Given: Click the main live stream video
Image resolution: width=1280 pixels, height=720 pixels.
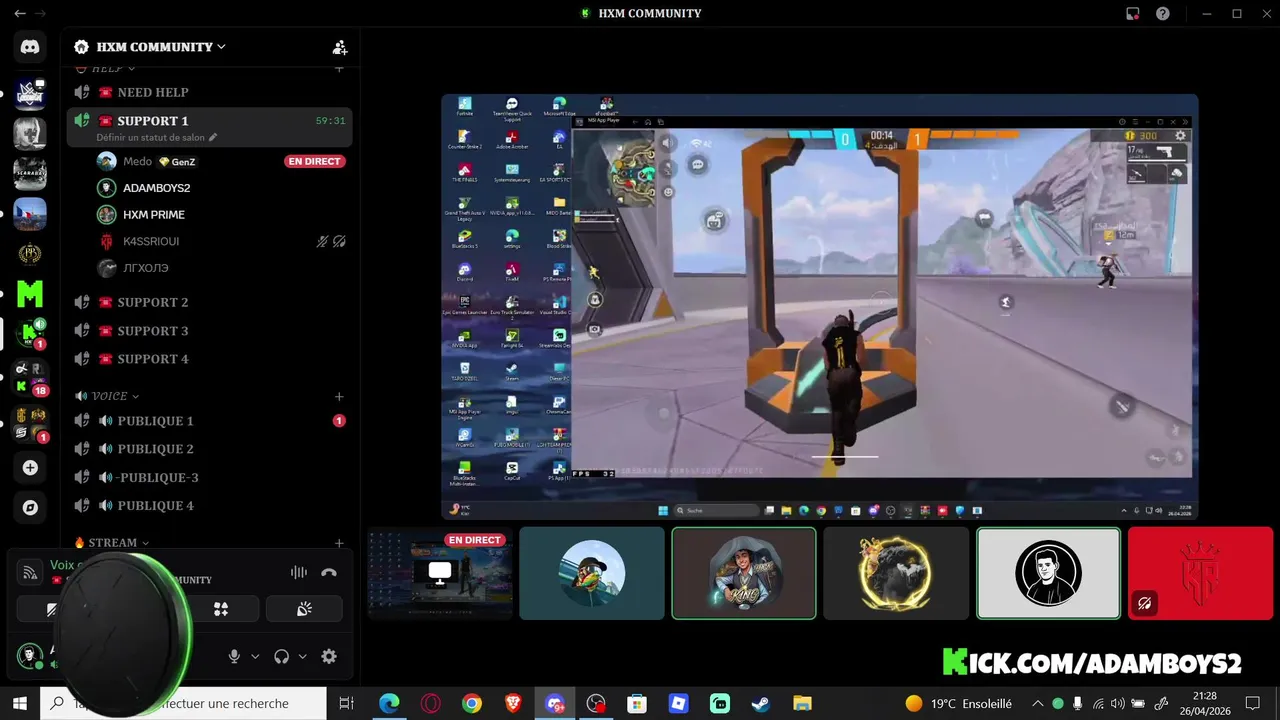Looking at the screenshot, I should (x=820, y=307).
